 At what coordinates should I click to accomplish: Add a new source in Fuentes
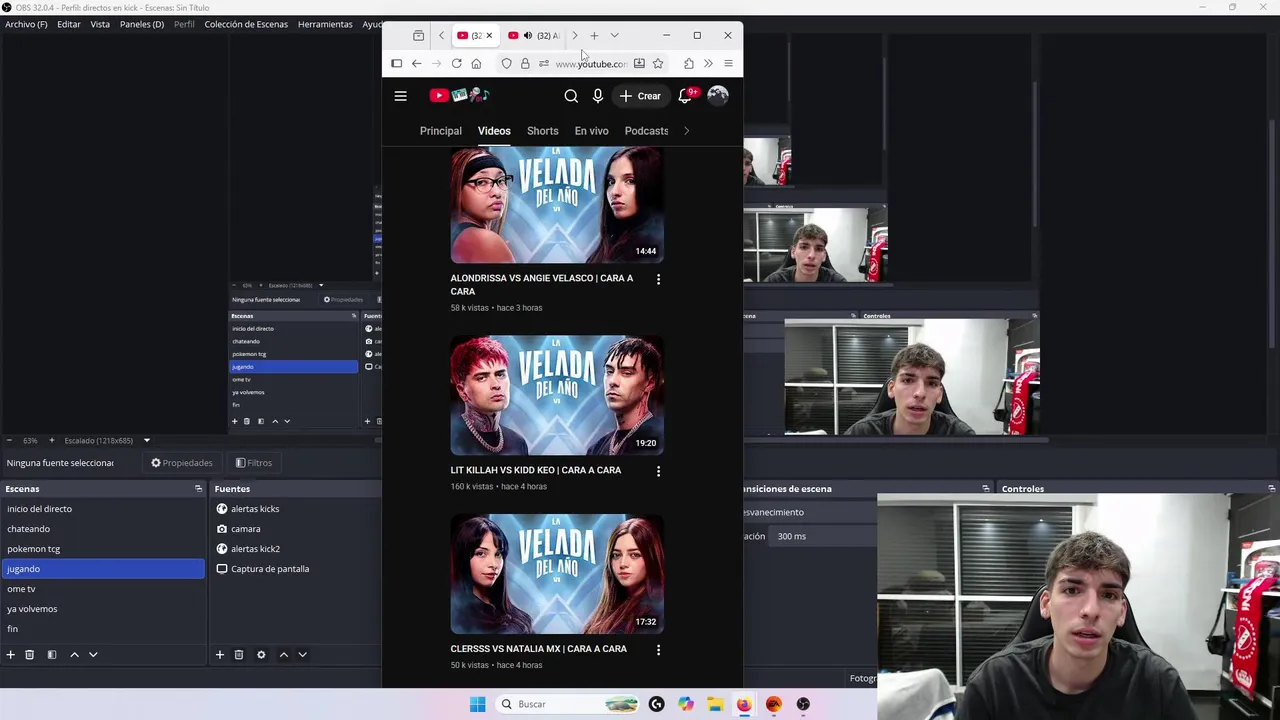click(x=220, y=655)
